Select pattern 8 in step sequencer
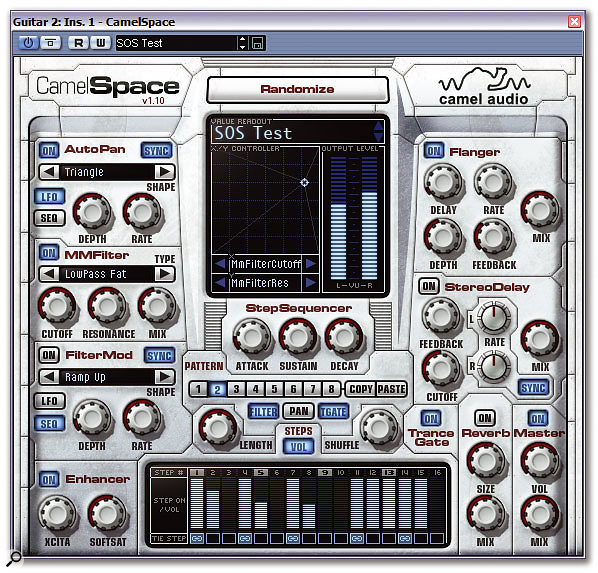The width and height of the screenshot is (598, 573). [331, 389]
